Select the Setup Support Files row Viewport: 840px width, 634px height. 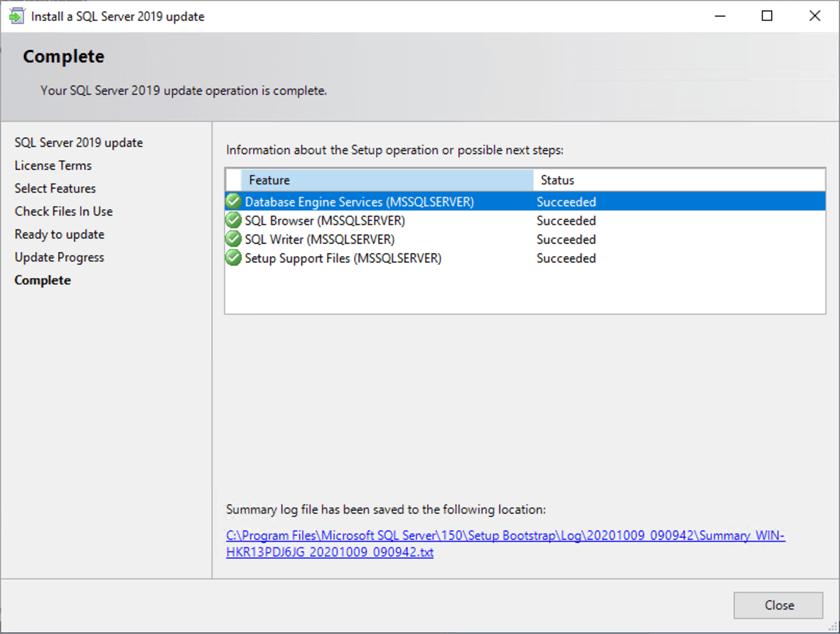point(343,258)
